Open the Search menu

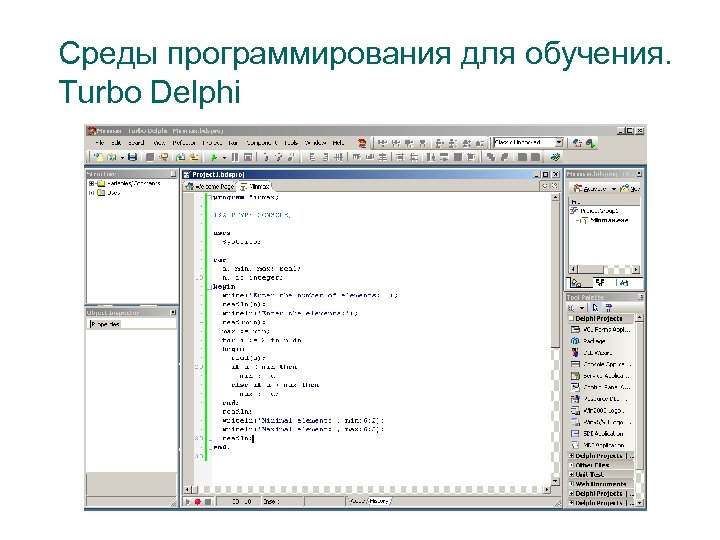tap(136, 143)
